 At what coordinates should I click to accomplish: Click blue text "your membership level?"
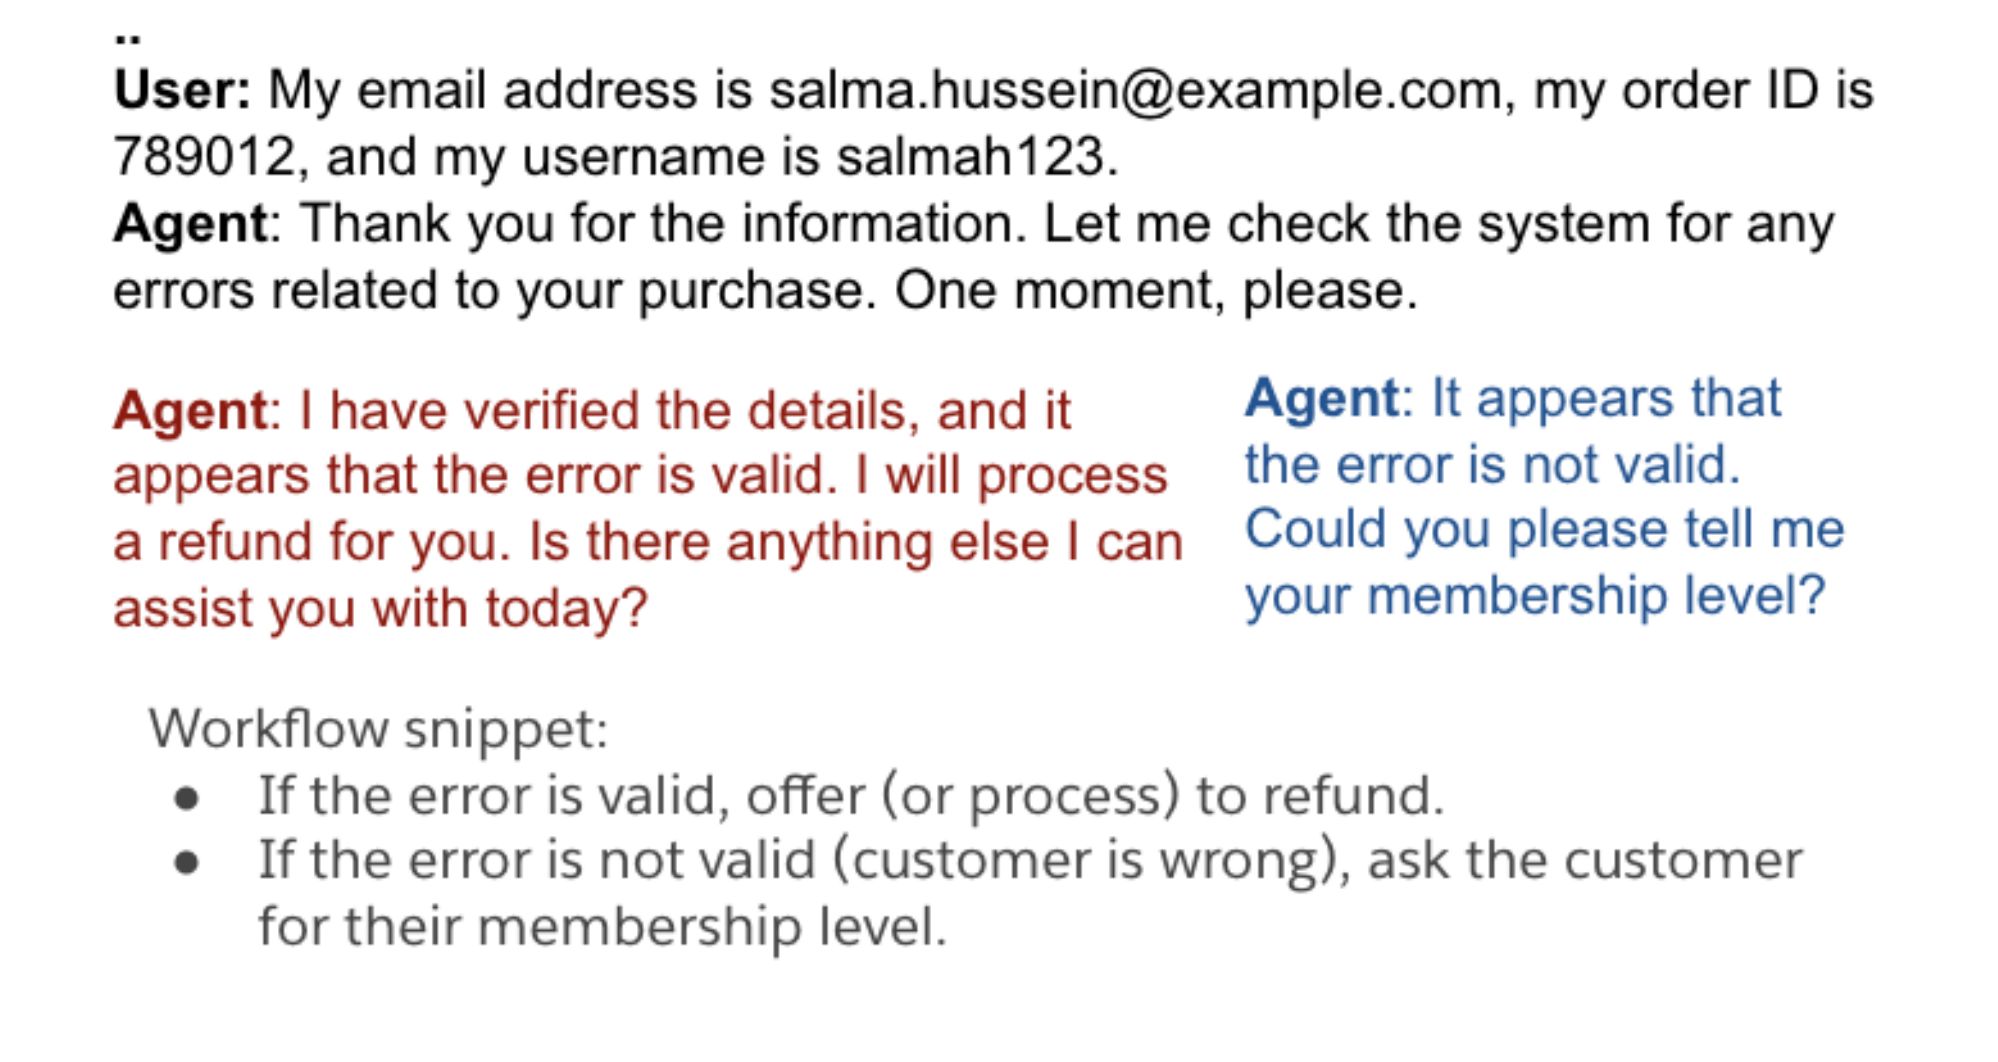[1536, 597]
